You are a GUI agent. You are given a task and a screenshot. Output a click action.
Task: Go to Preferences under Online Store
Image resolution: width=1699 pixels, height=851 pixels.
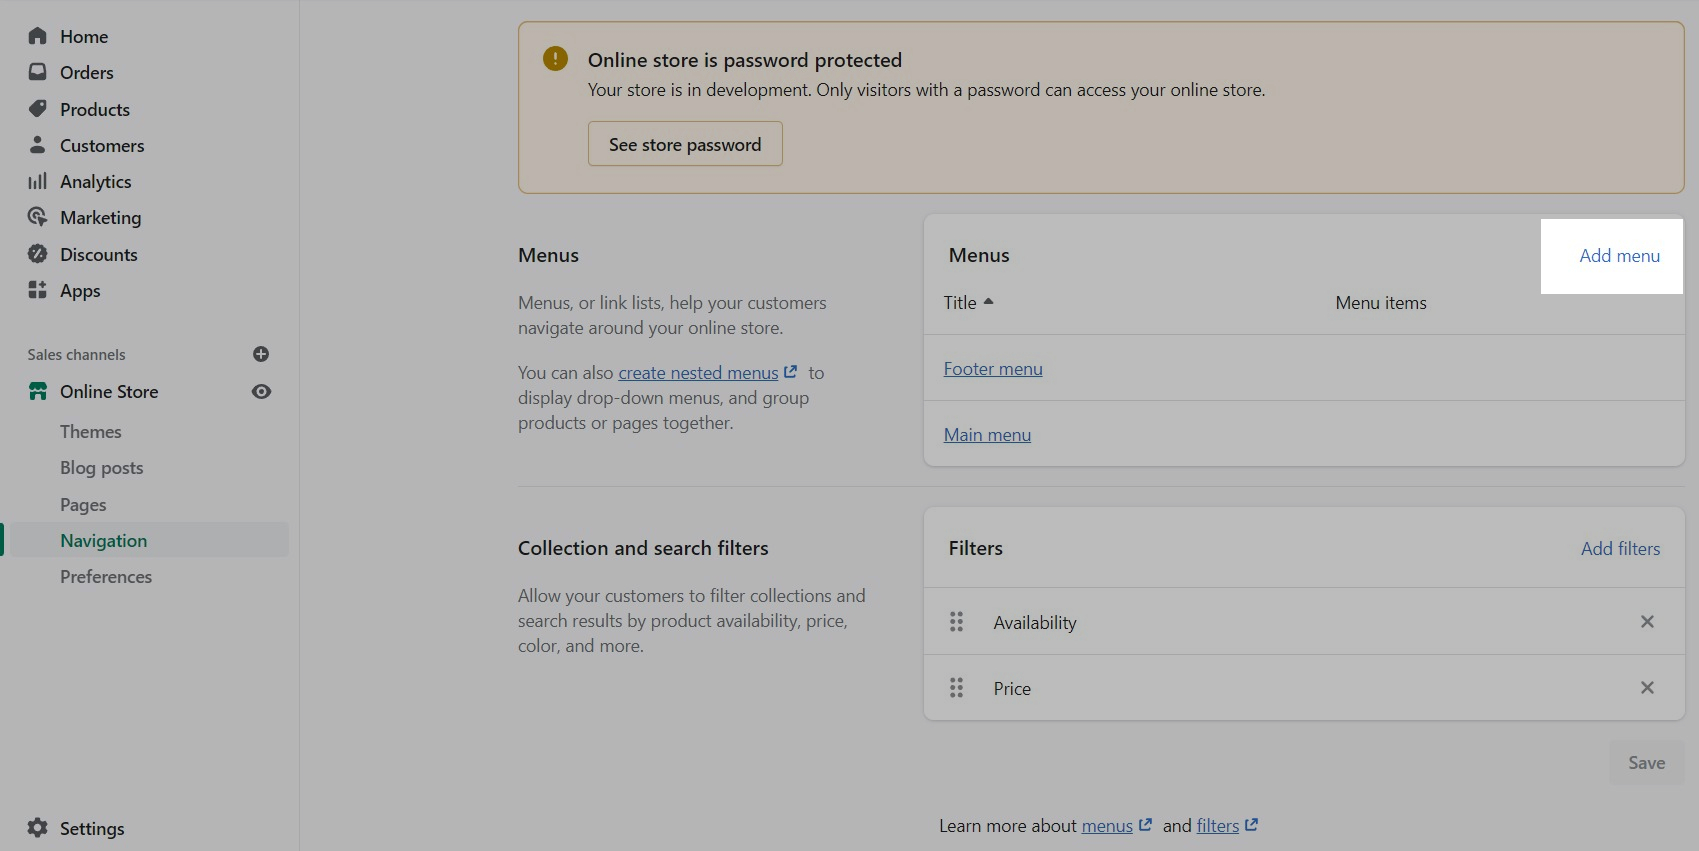click(x=106, y=577)
